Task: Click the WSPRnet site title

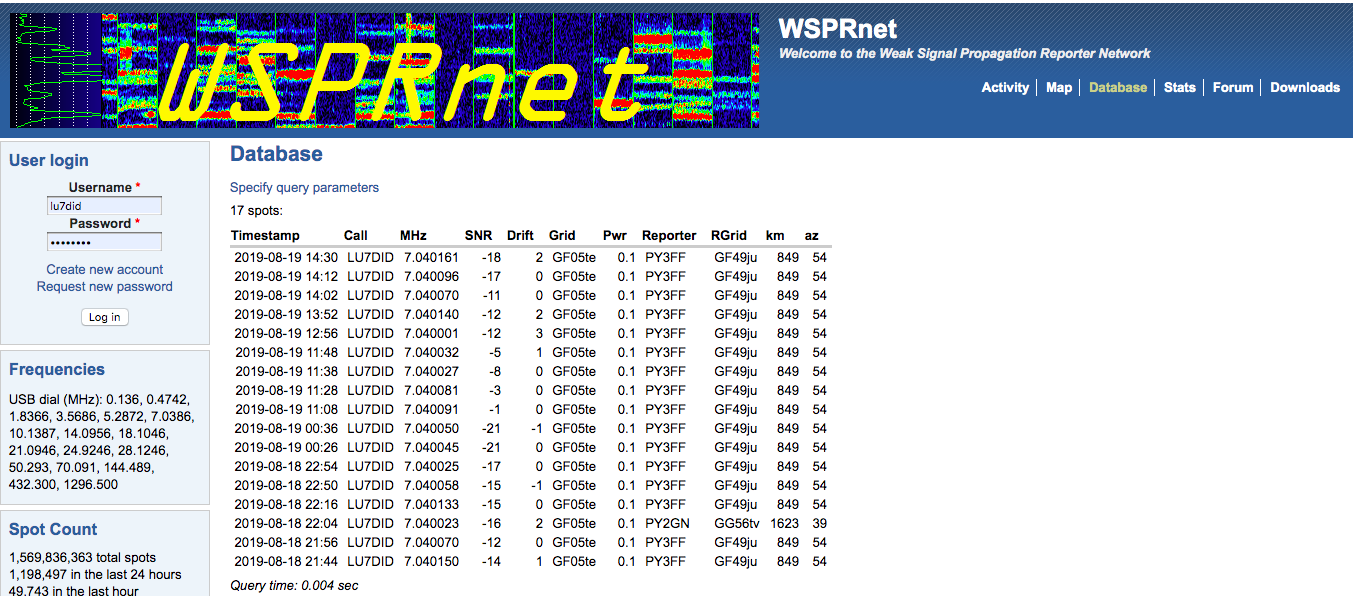Action: pyautogui.click(x=838, y=29)
